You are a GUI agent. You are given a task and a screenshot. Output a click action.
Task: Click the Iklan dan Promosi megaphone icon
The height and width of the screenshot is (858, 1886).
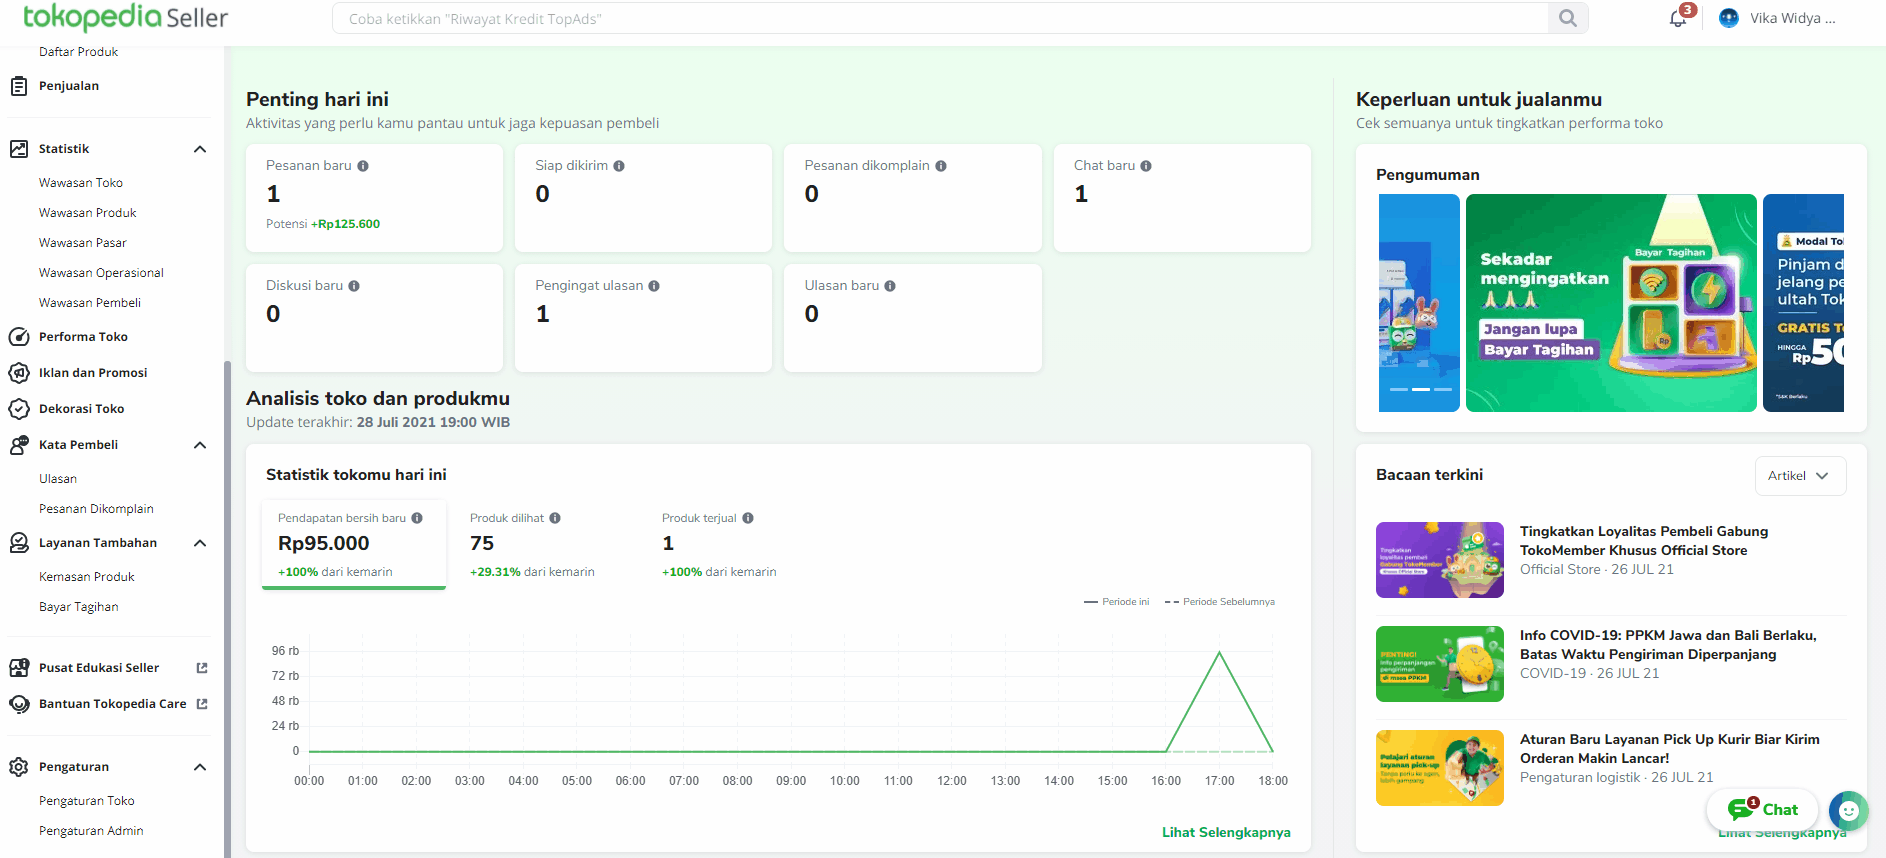pyautogui.click(x=19, y=373)
